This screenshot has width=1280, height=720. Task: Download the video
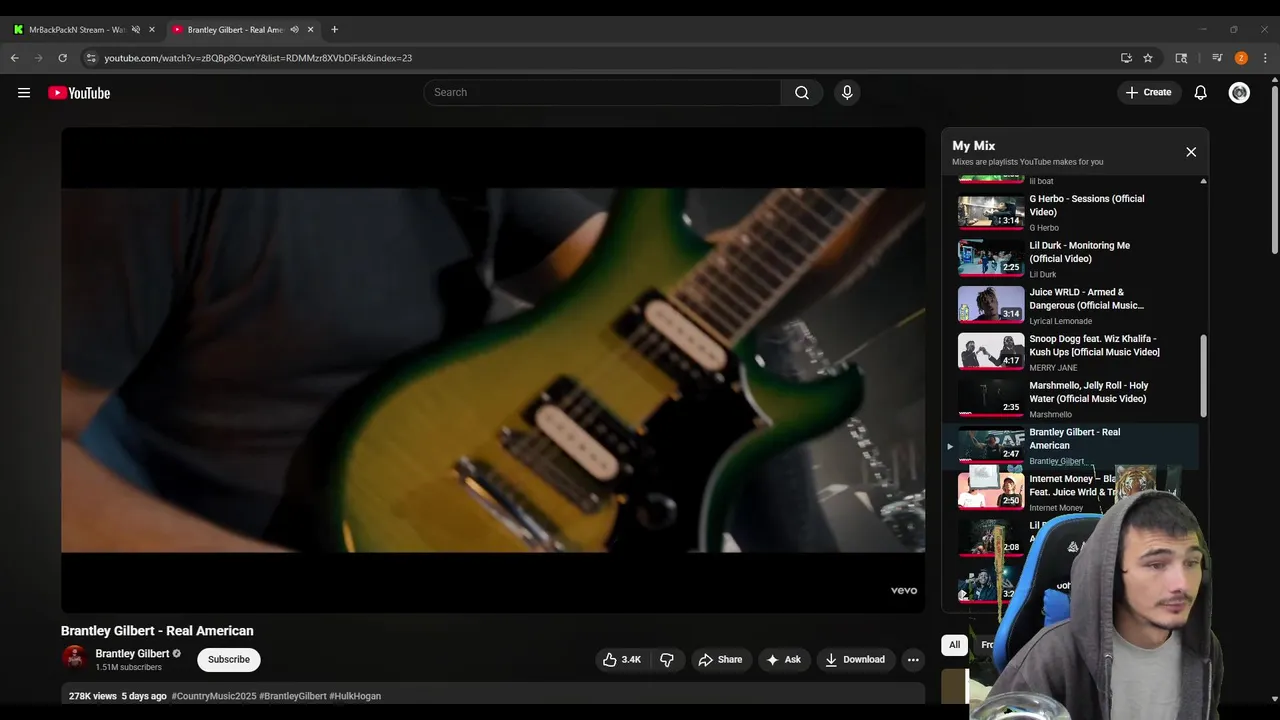855,660
